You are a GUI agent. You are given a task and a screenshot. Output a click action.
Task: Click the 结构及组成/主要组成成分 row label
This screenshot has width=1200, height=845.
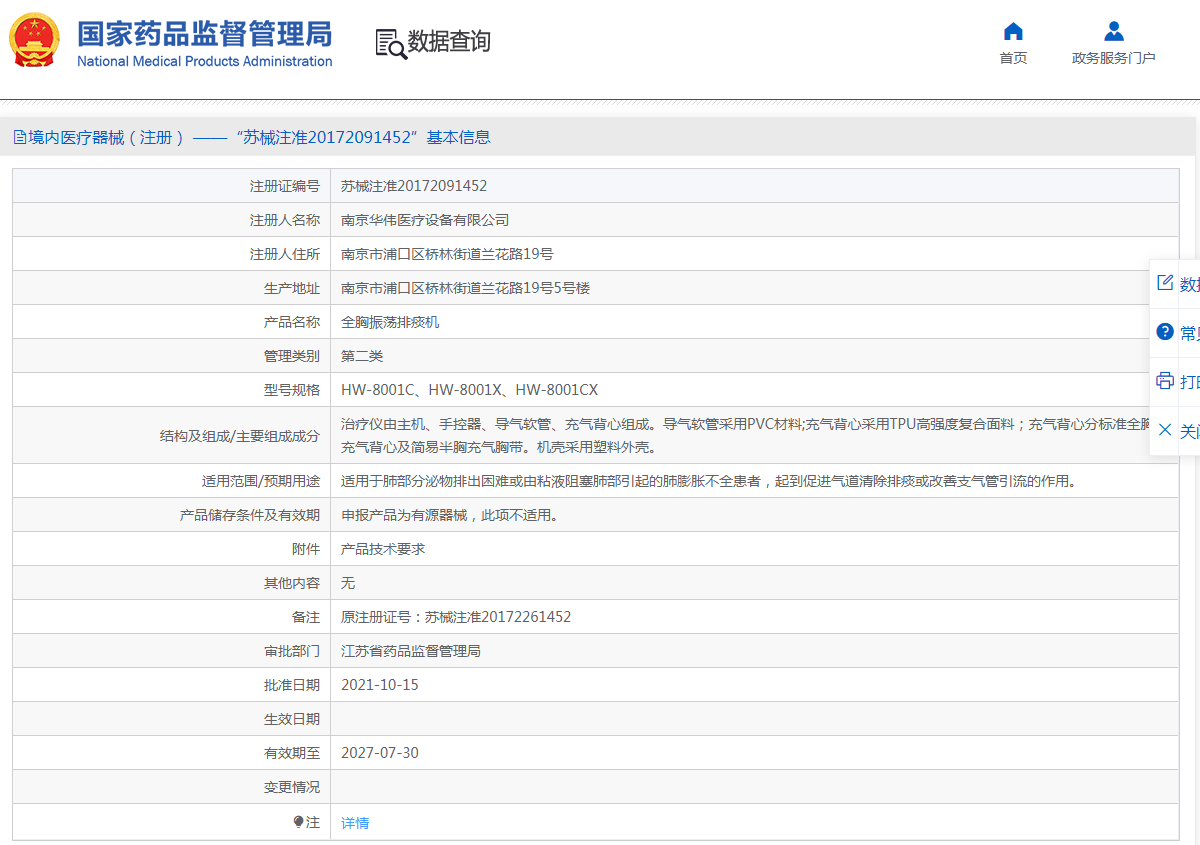pos(240,436)
